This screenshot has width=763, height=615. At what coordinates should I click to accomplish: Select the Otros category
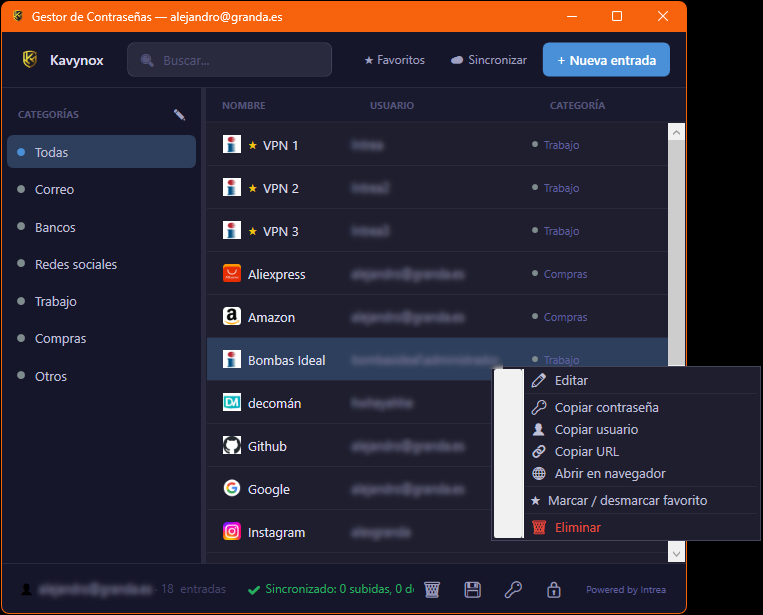[x=101, y=376]
